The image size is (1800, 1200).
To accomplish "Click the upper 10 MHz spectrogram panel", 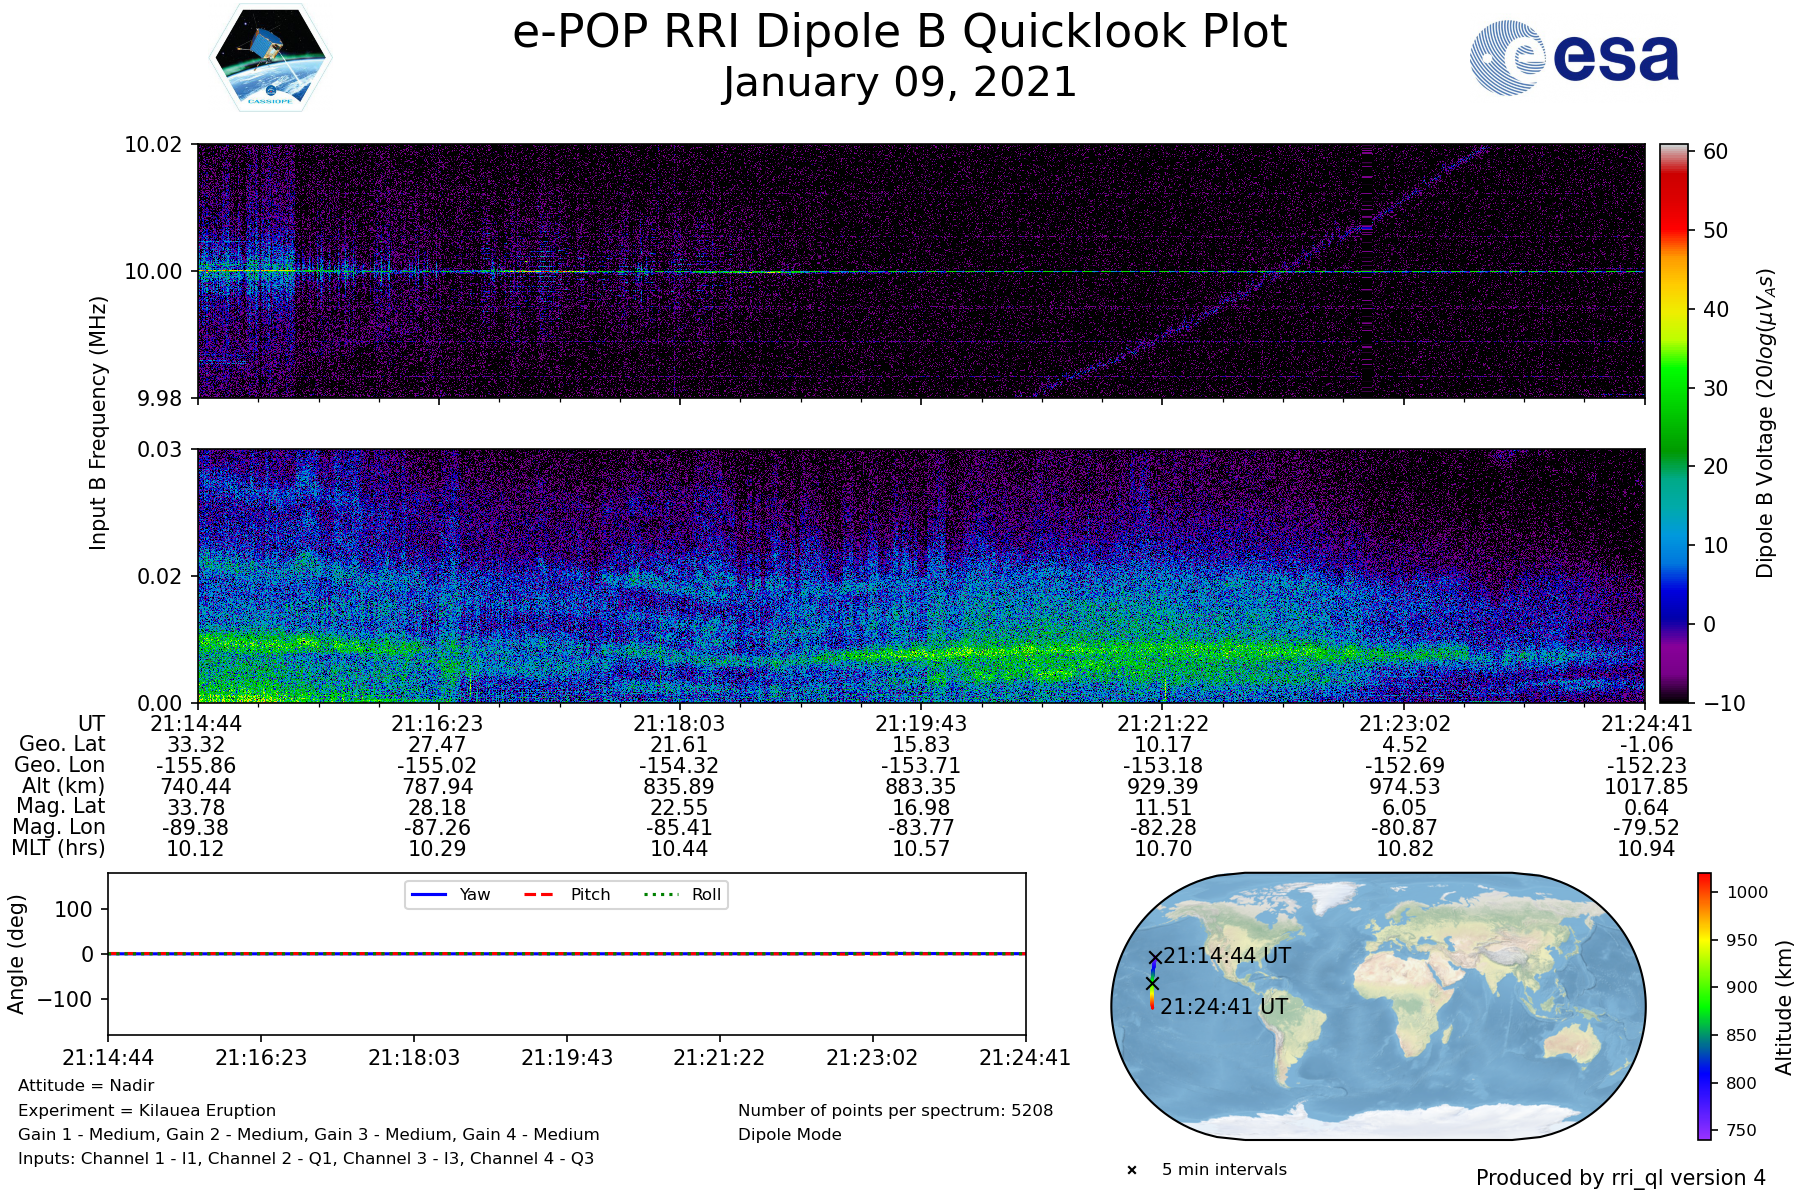I will [x=920, y=270].
